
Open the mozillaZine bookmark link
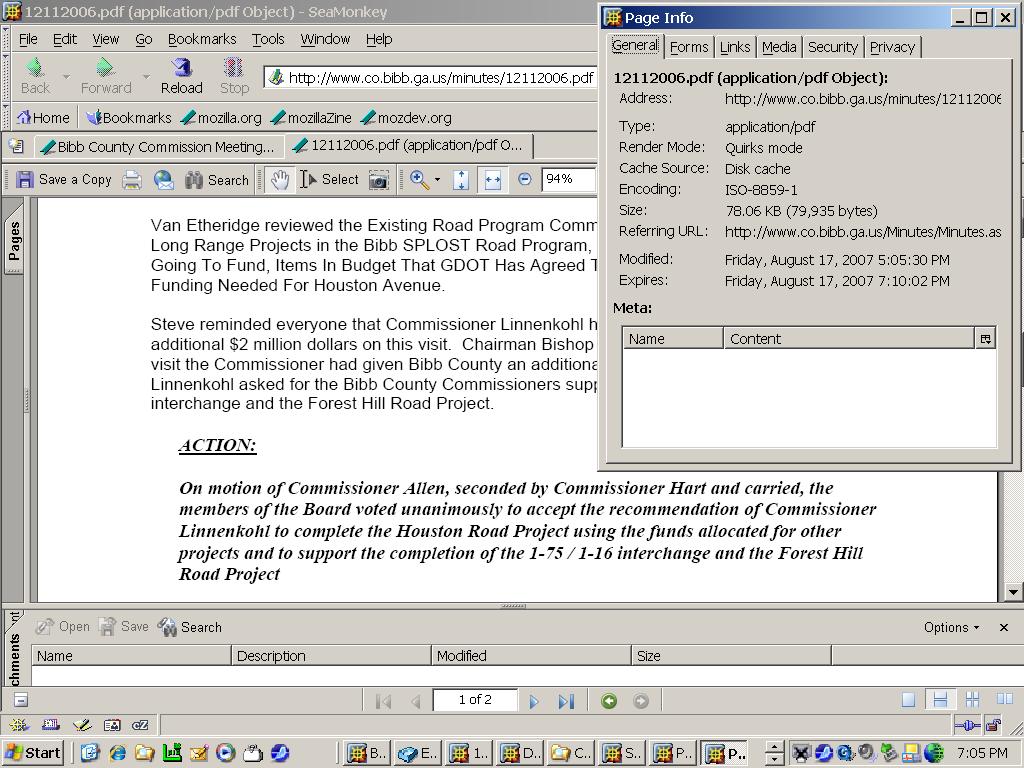tap(312, 118)
